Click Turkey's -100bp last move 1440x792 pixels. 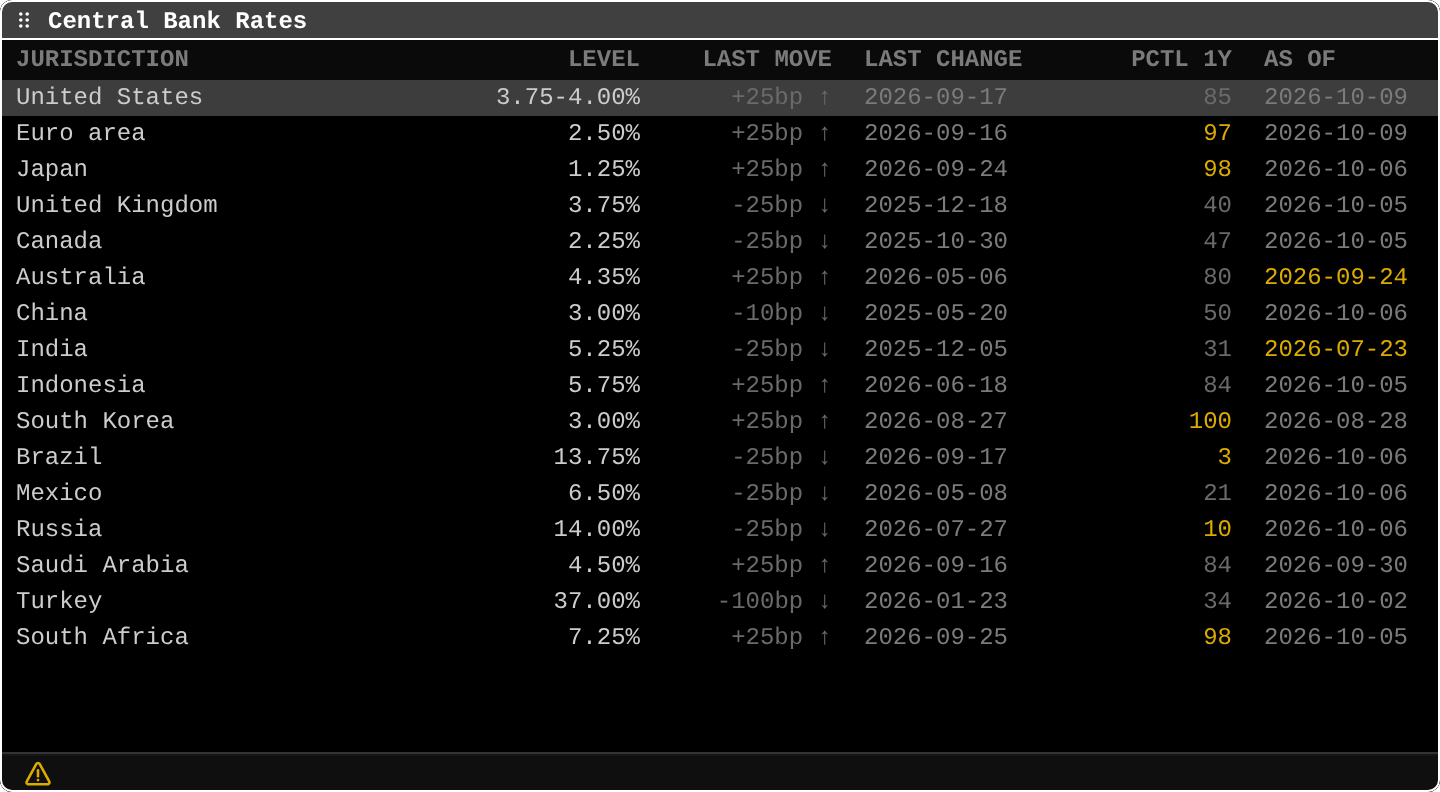774,601
